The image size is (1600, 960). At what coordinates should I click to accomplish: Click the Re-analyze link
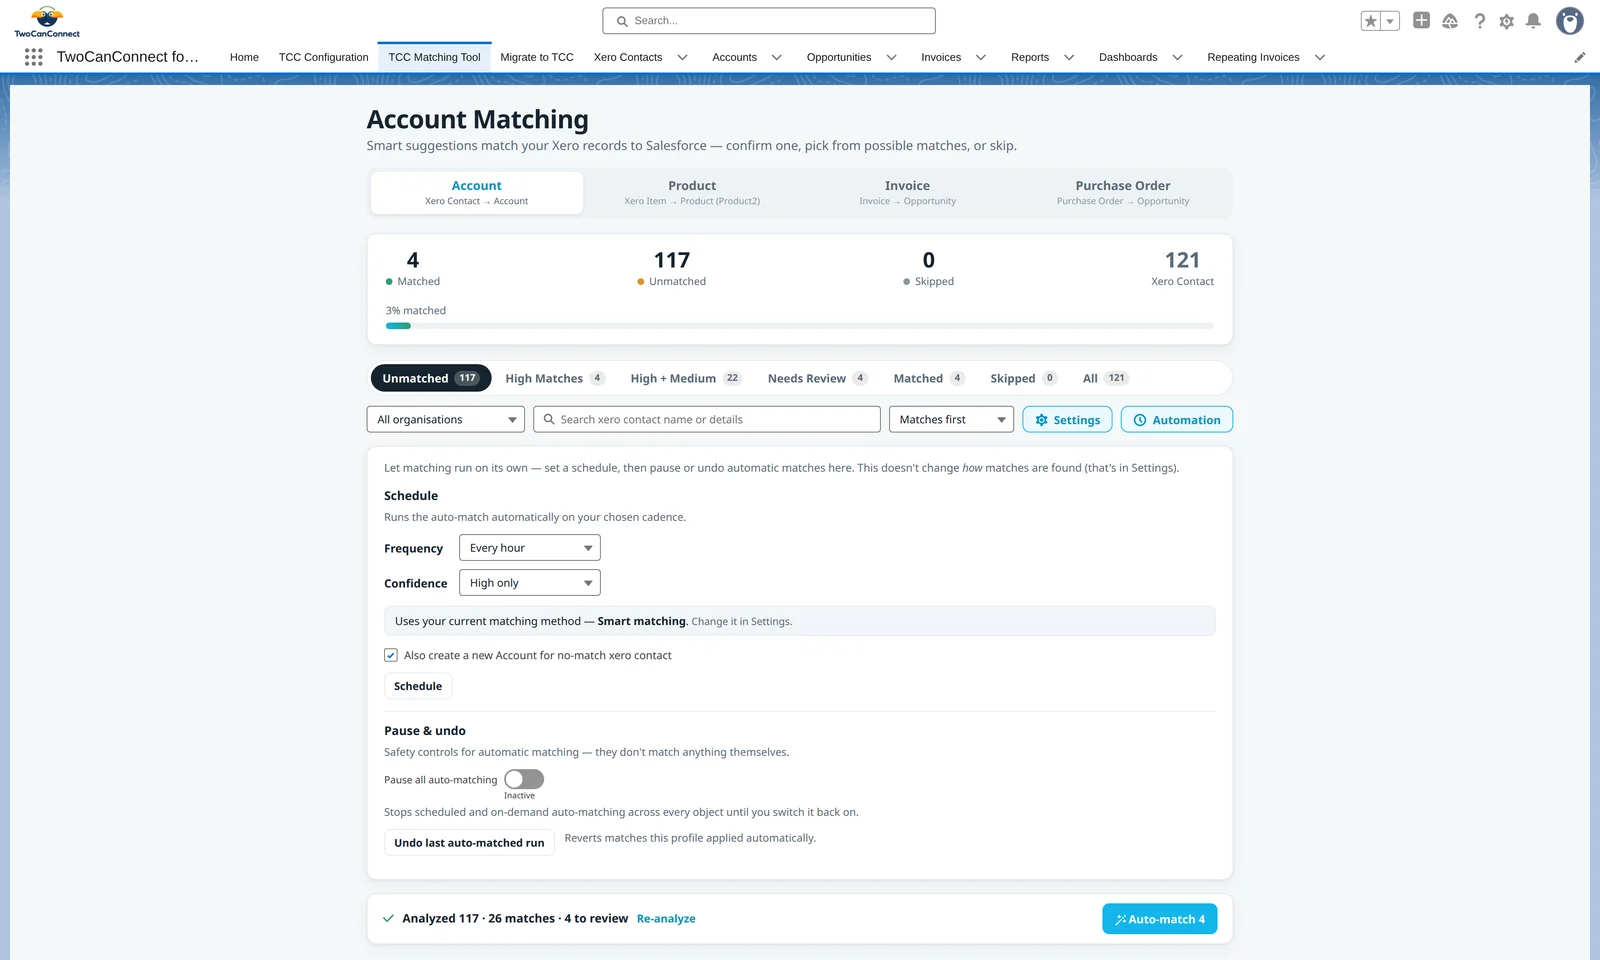[666, 919]
